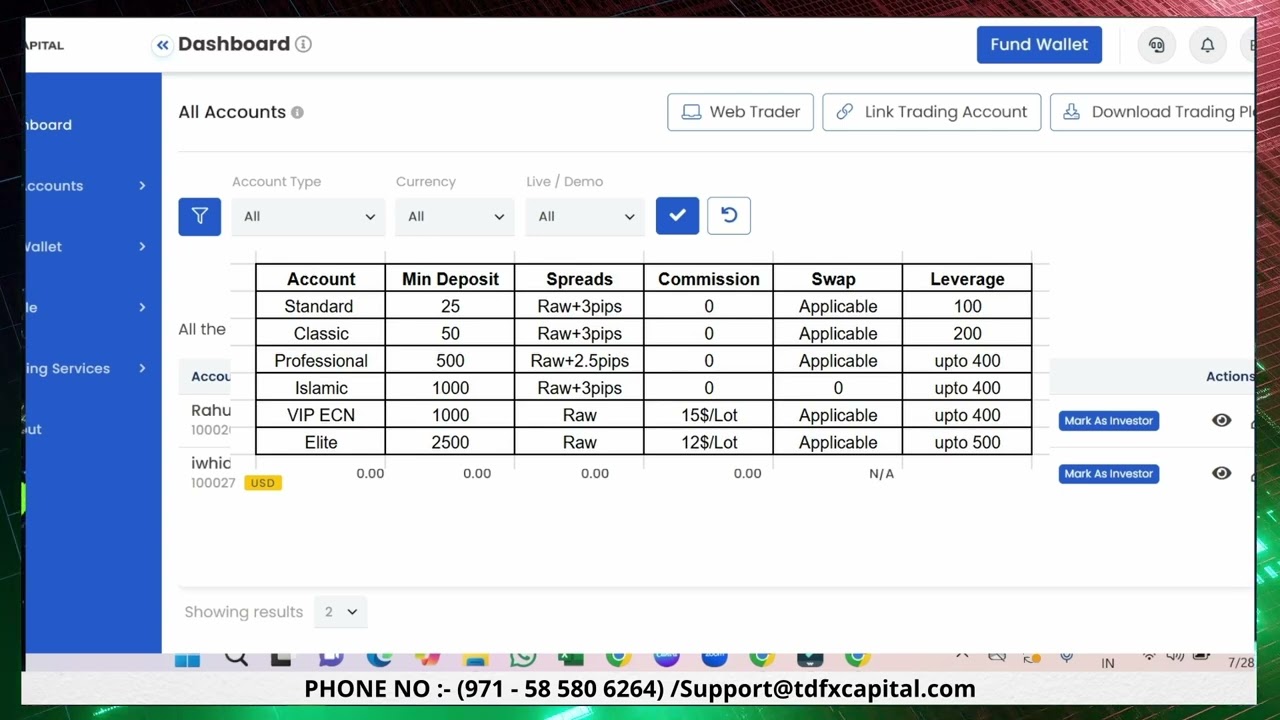The image size is (1280, 720).
Task: Open the taskbar Search magnifier
Action: coord(236,658)
